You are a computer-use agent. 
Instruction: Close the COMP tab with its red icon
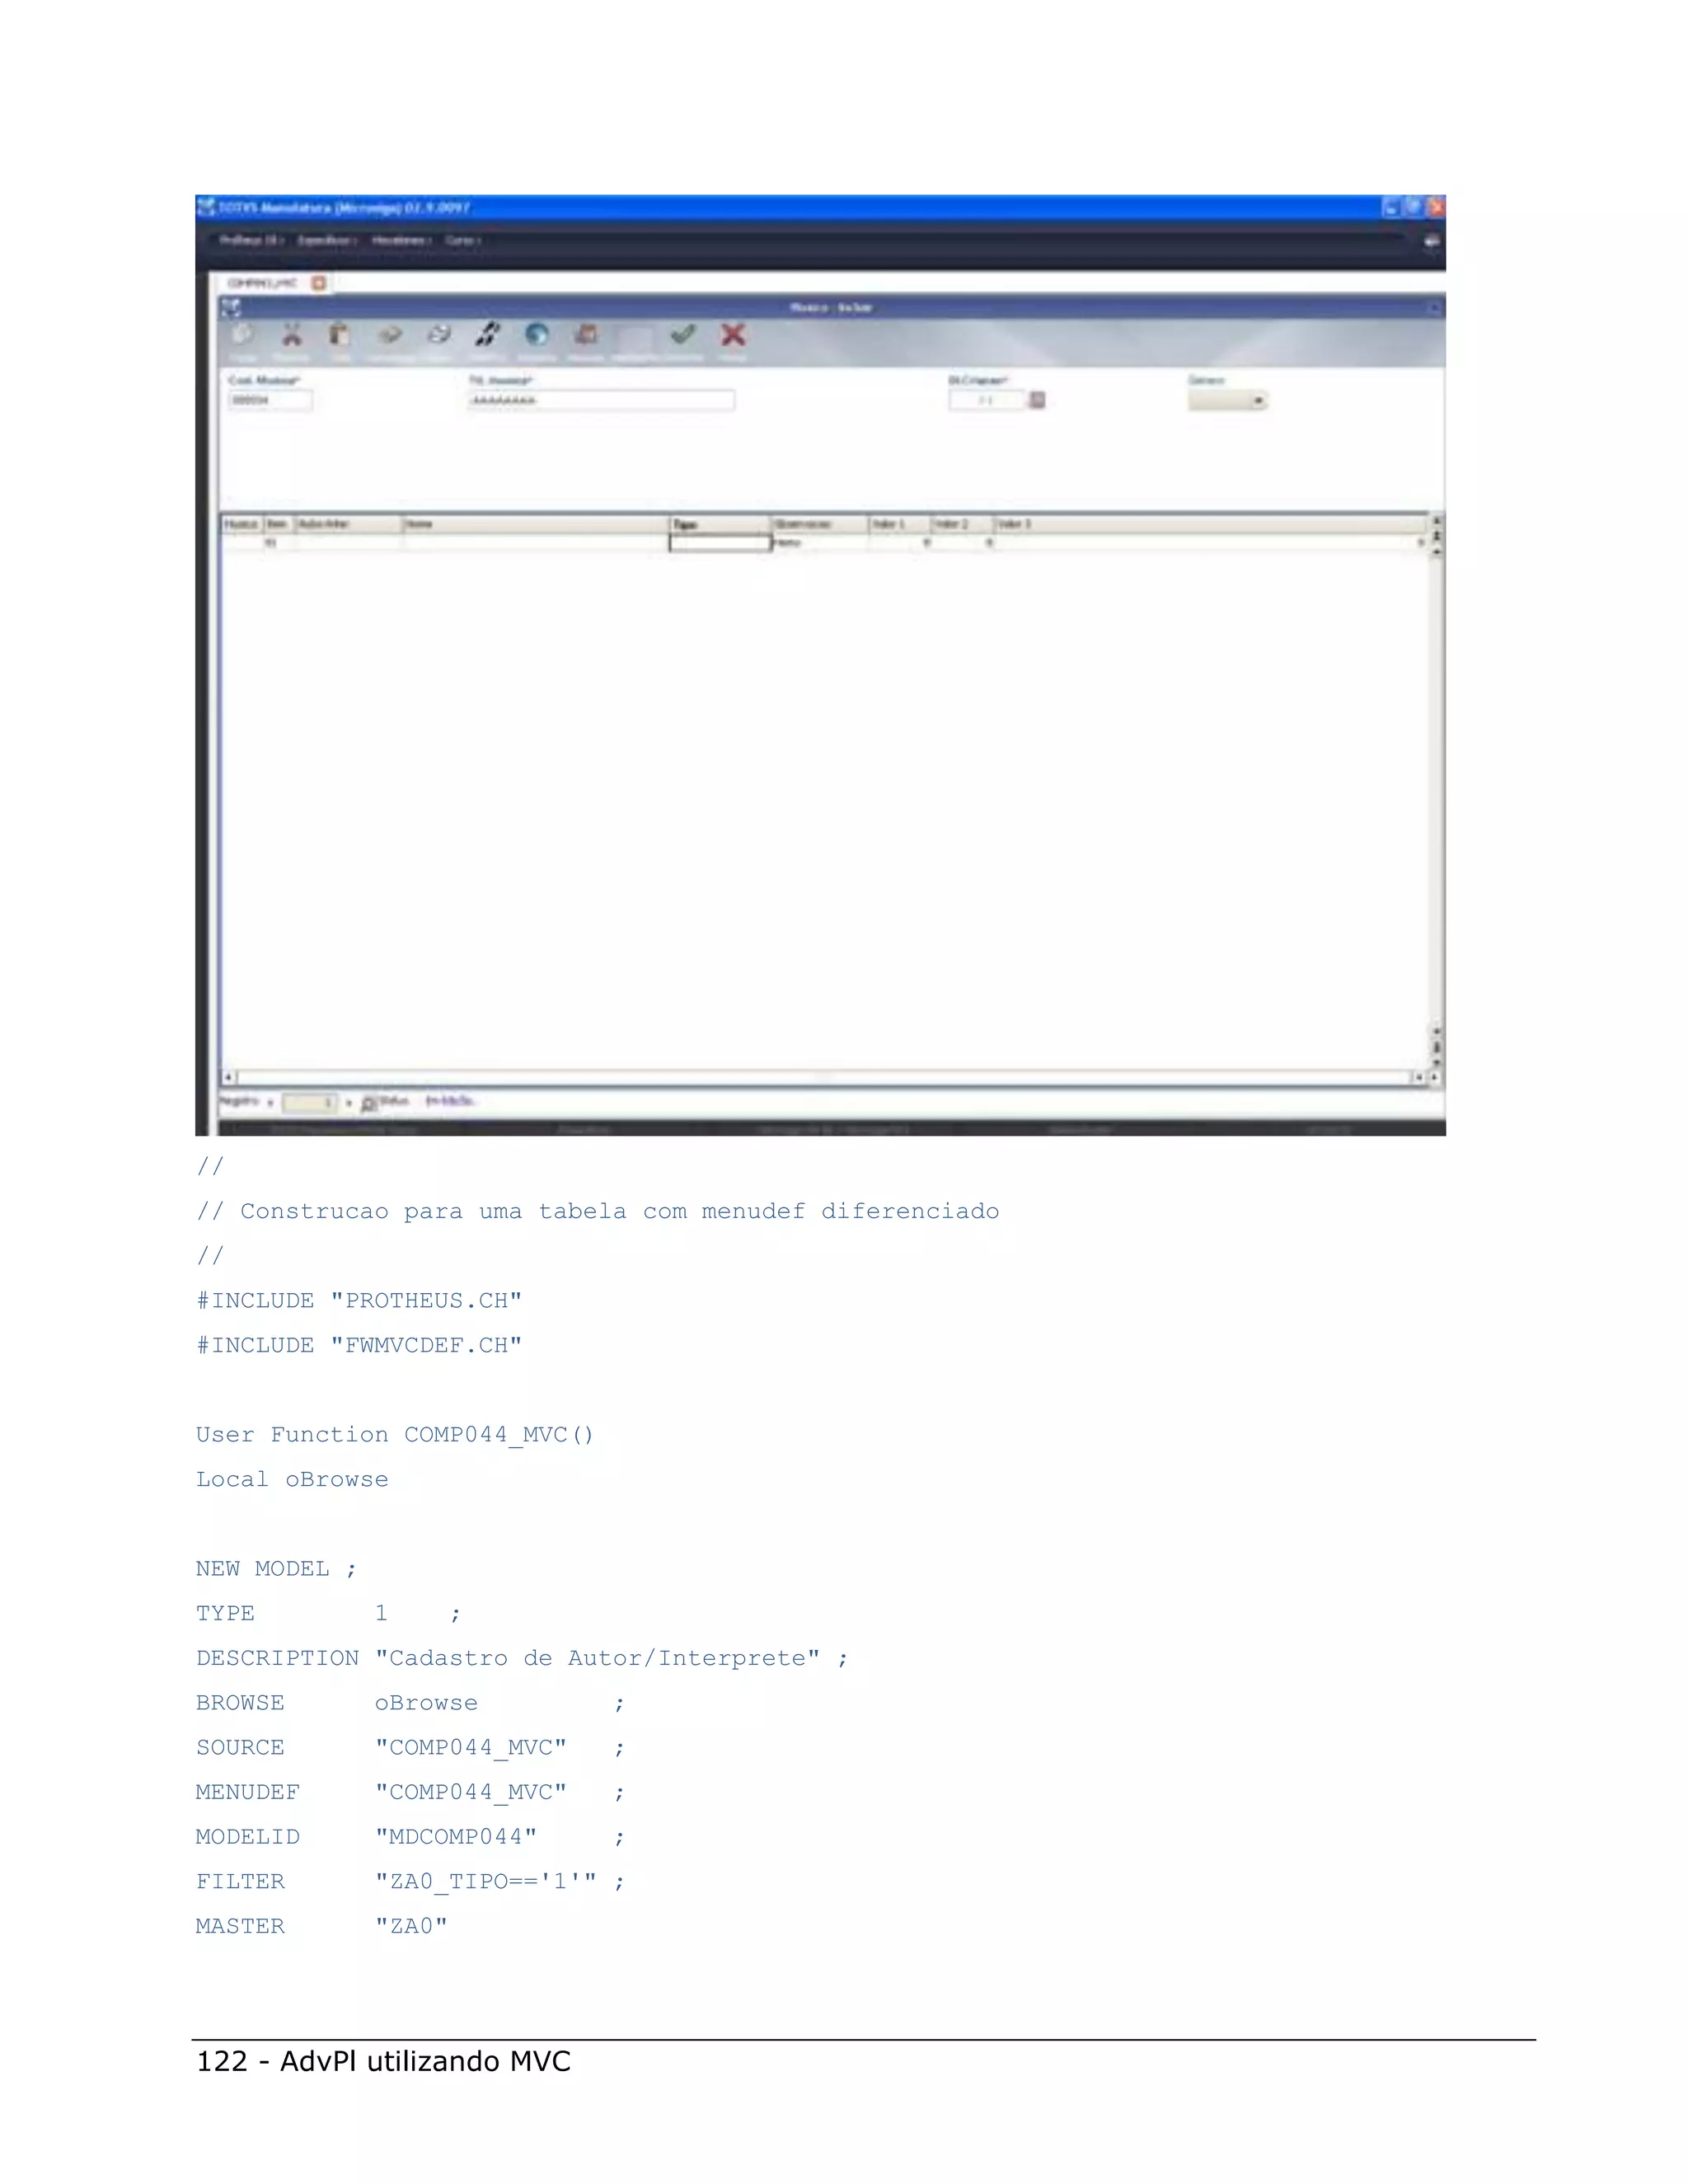(318, 283)
